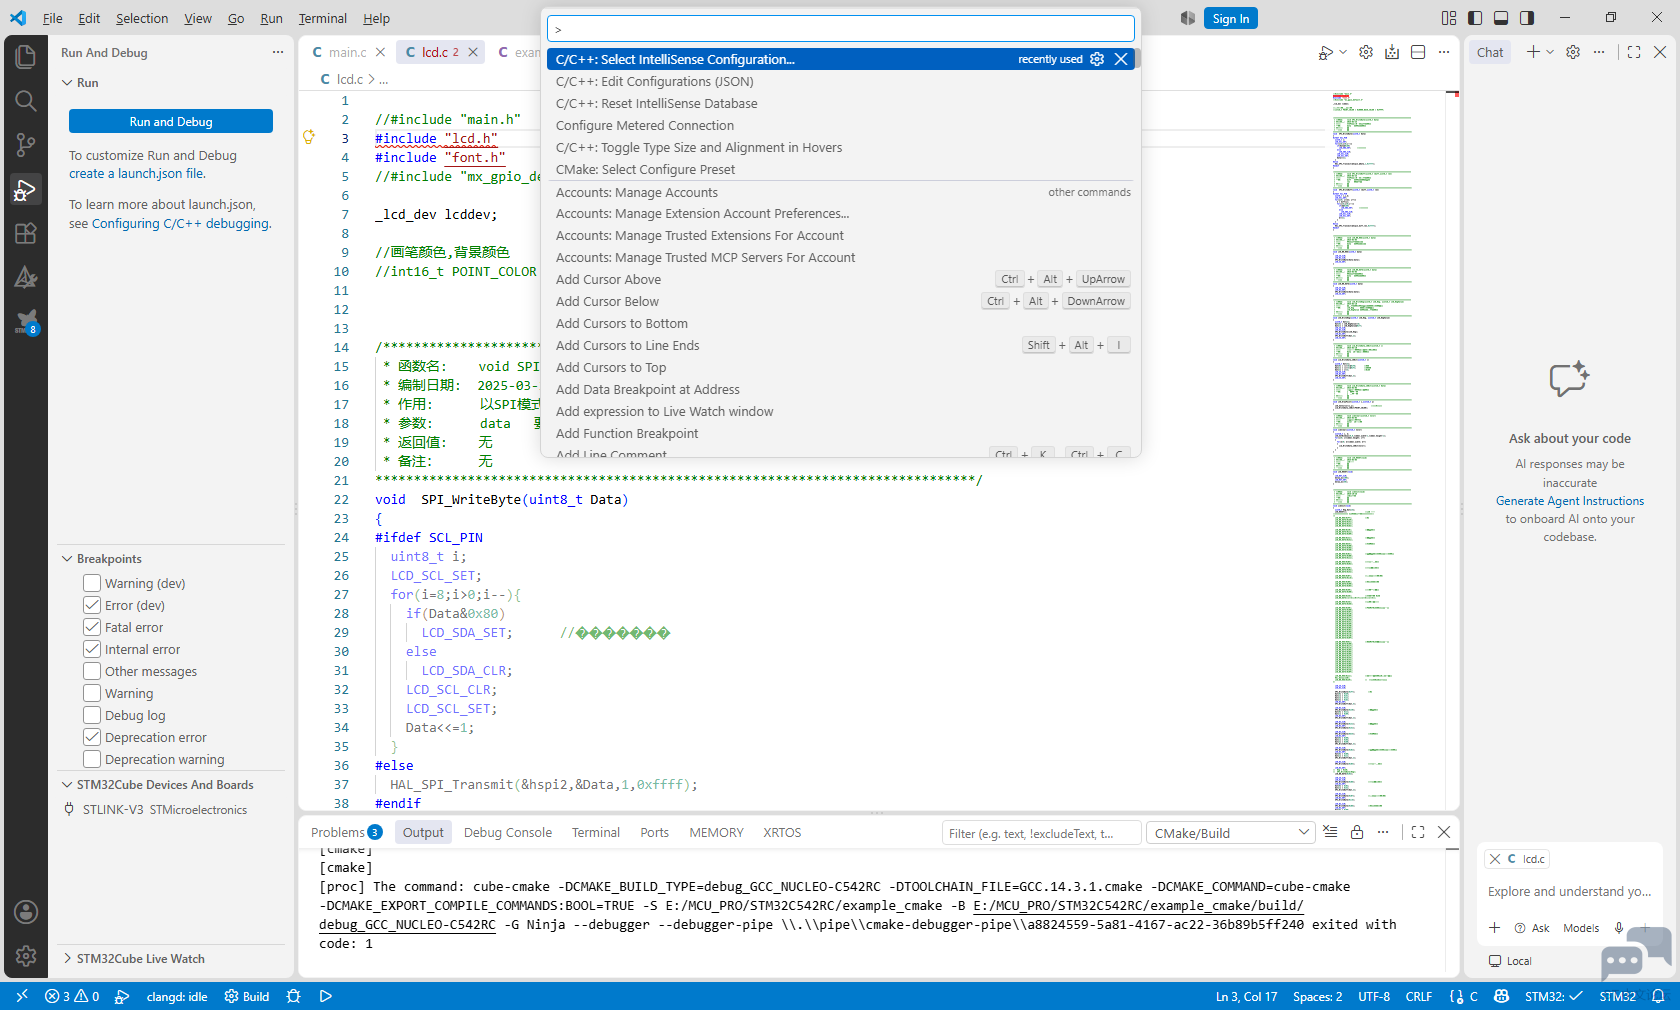Open the Explorer view in activity bar
The image size is (1680, 1010).
26,57
